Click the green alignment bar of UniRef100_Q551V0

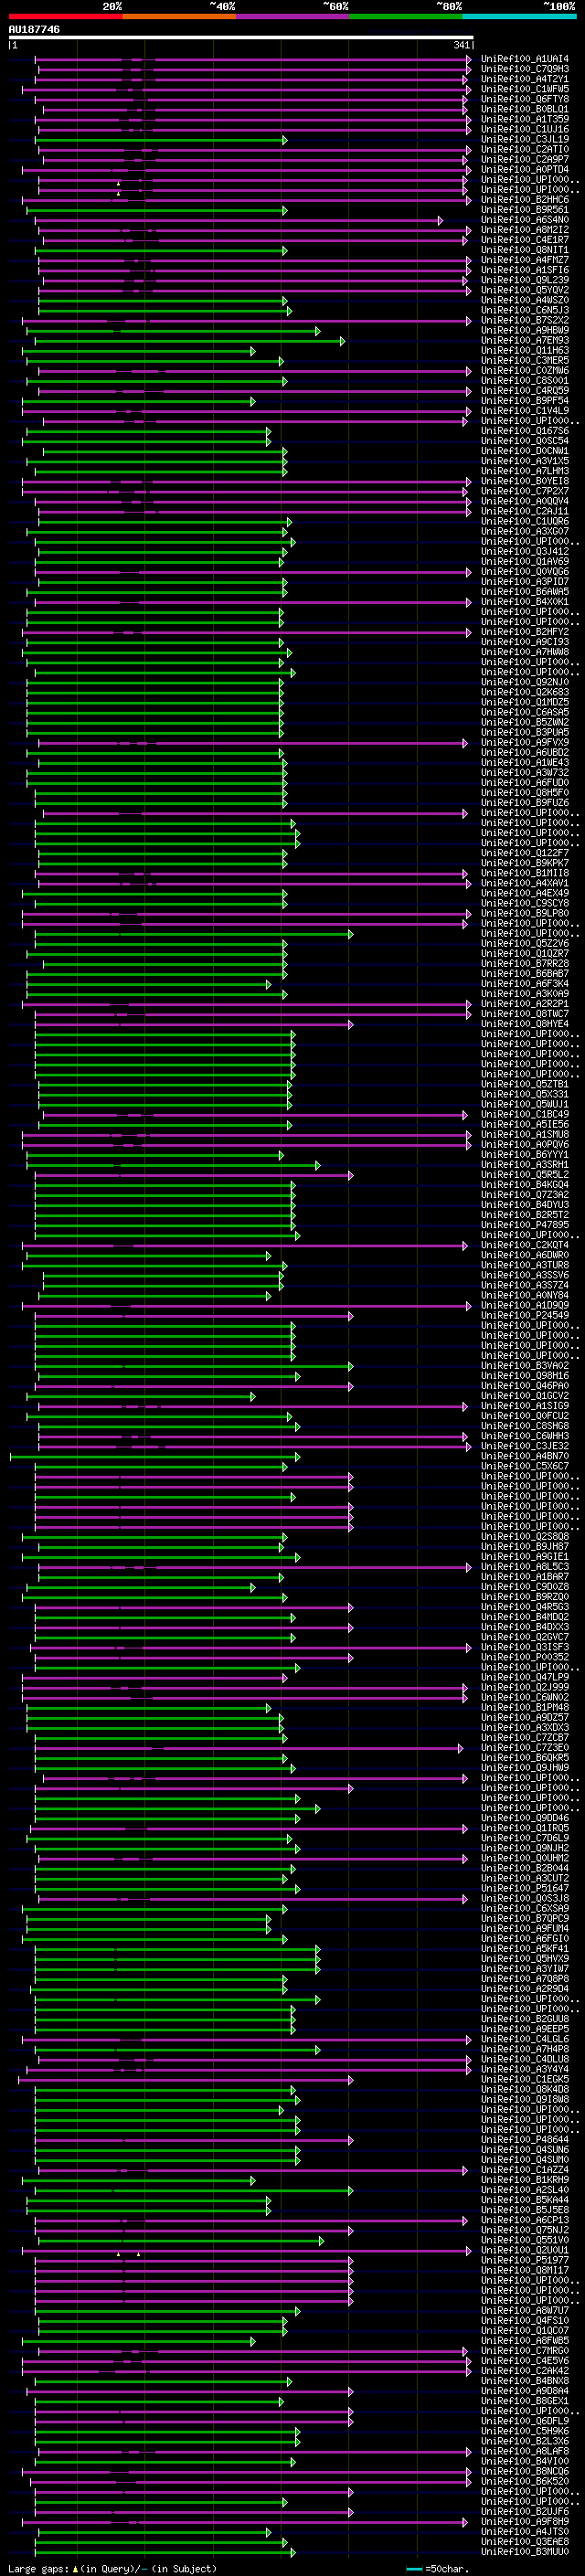pos(181,2240)
